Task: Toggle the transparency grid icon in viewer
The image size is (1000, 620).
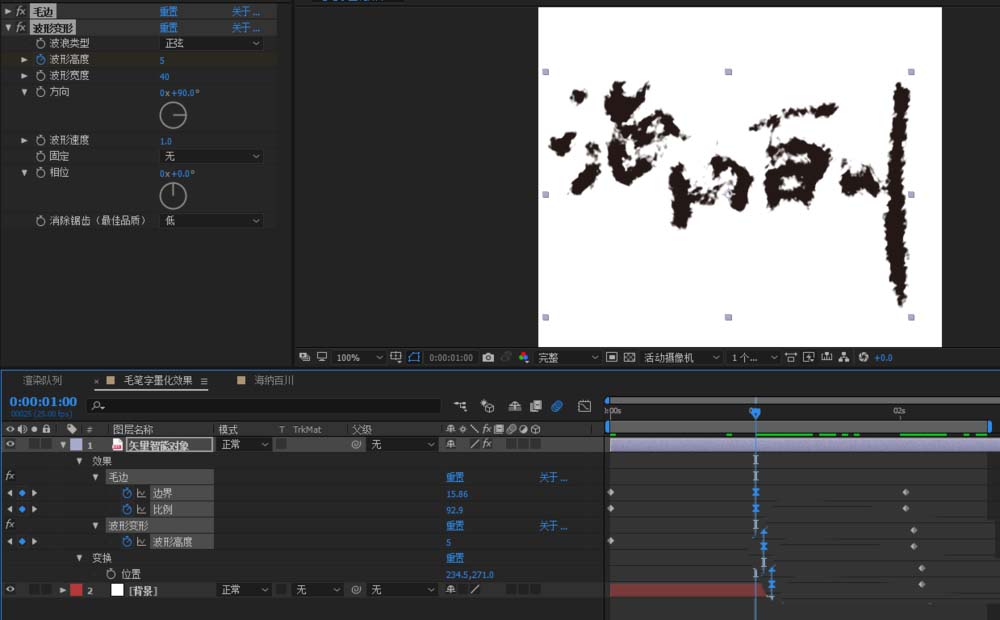Action: (x=629, y=357)
